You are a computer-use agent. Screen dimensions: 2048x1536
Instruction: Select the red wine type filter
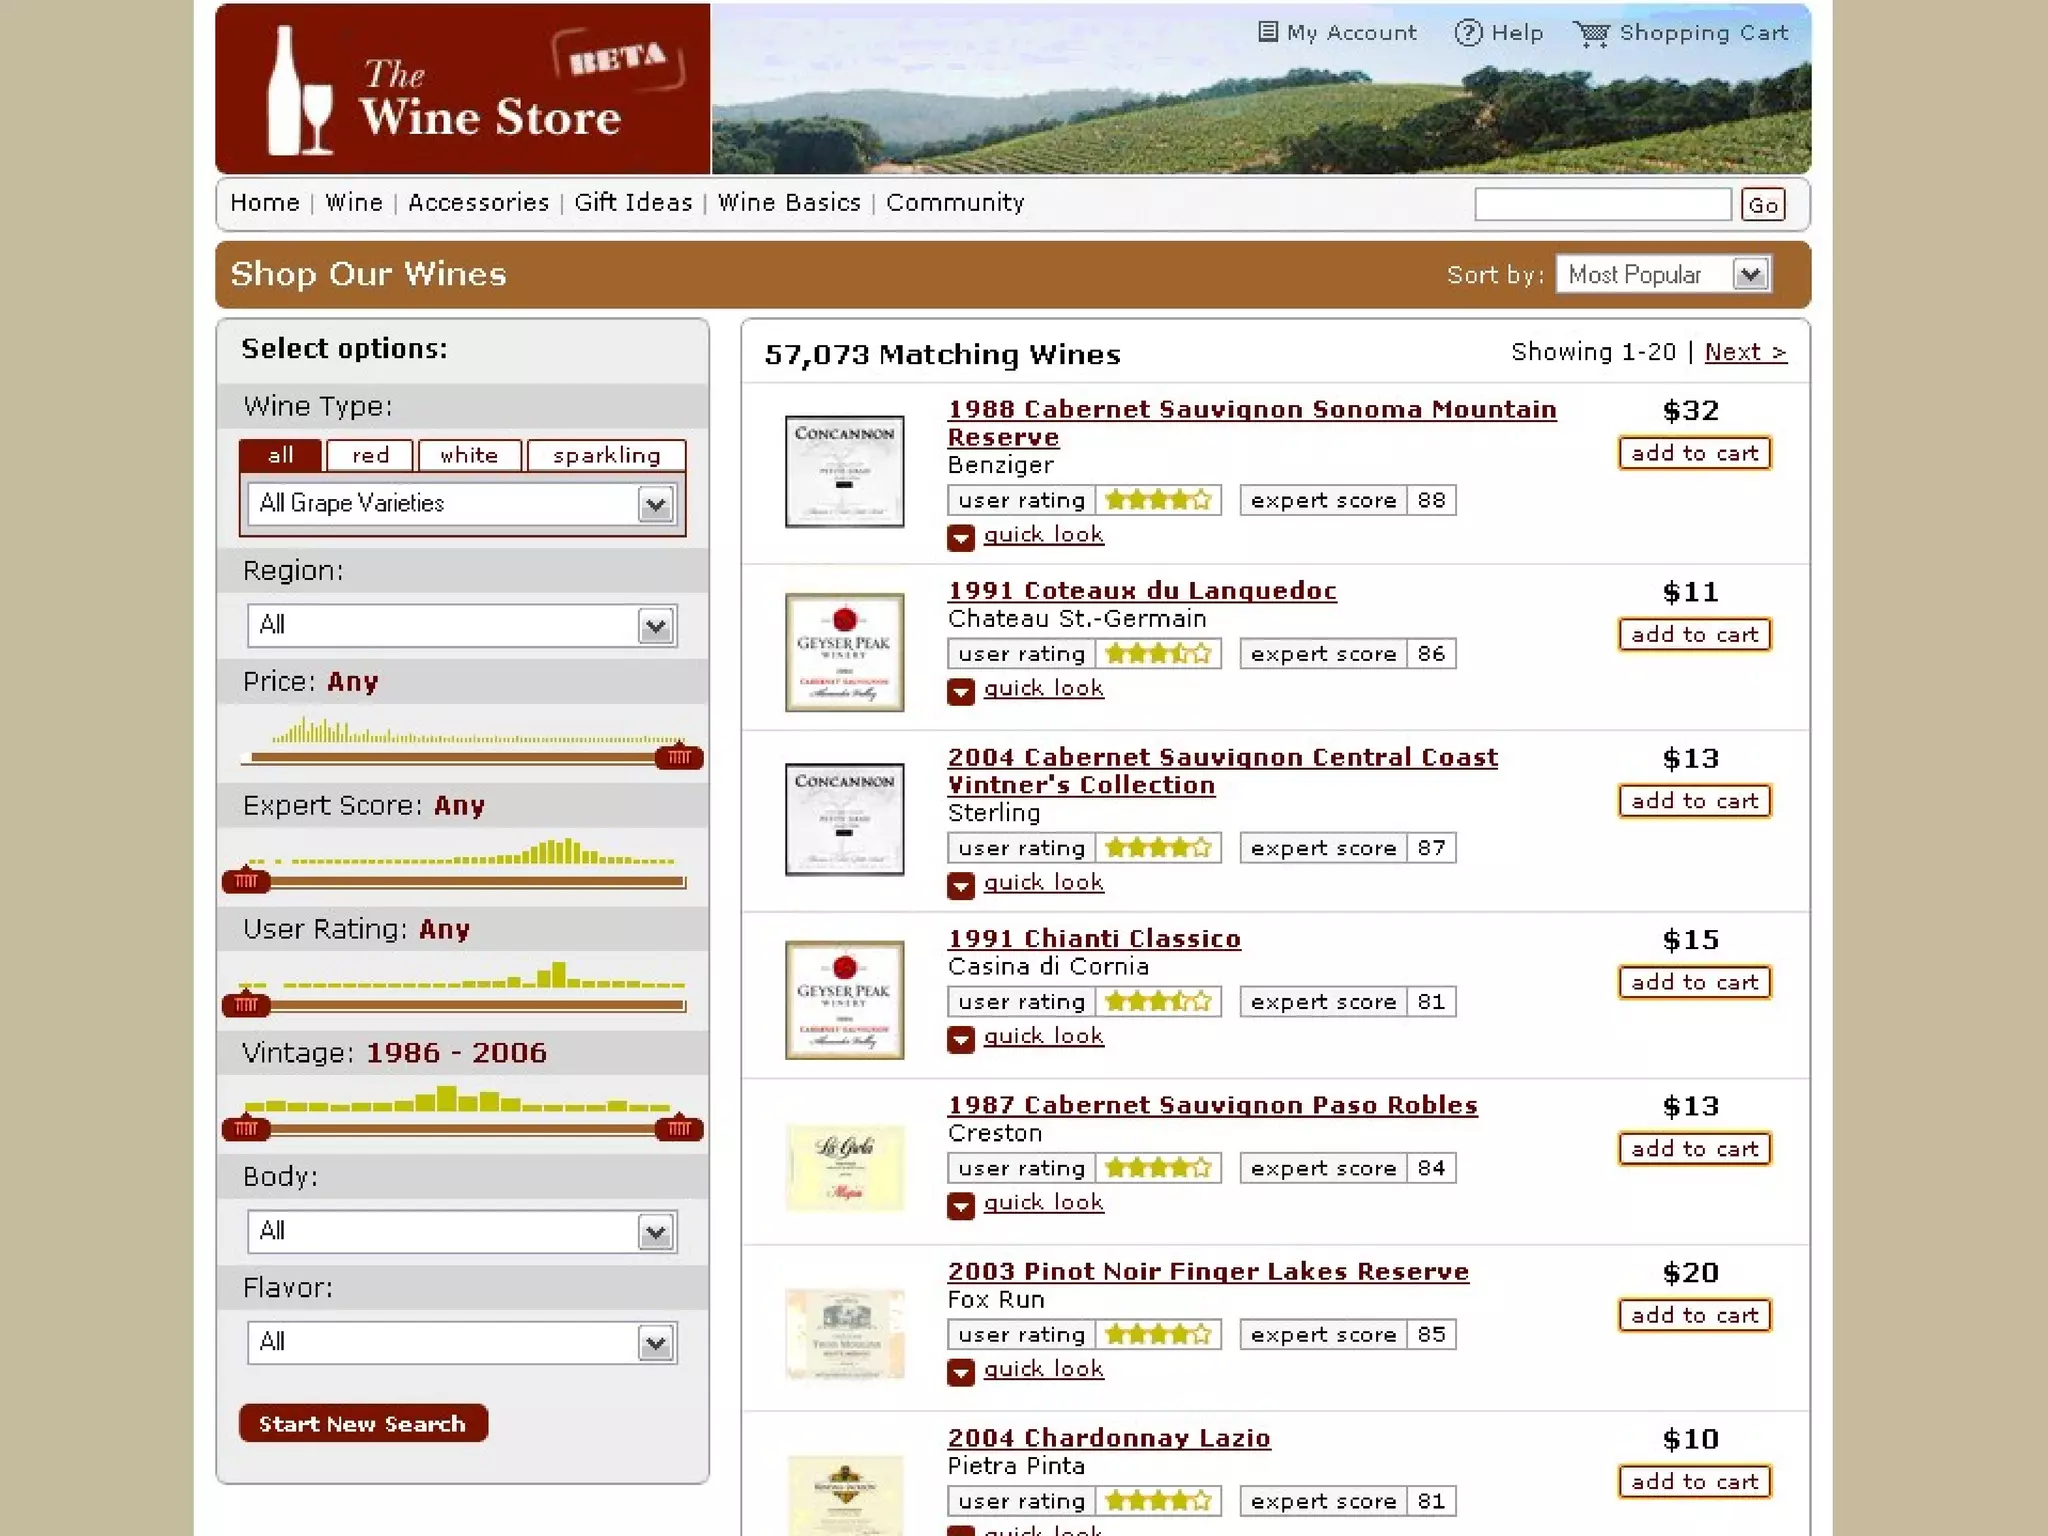tap(370, 455)
